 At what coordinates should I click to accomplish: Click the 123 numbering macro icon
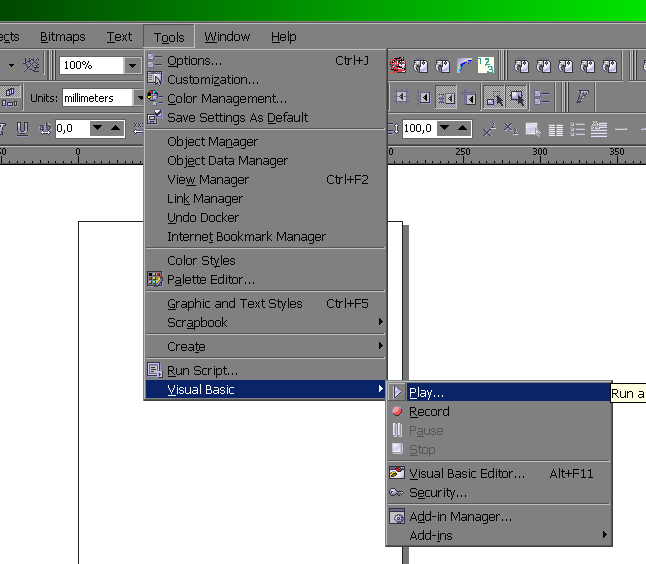click(x=486, y=65)
